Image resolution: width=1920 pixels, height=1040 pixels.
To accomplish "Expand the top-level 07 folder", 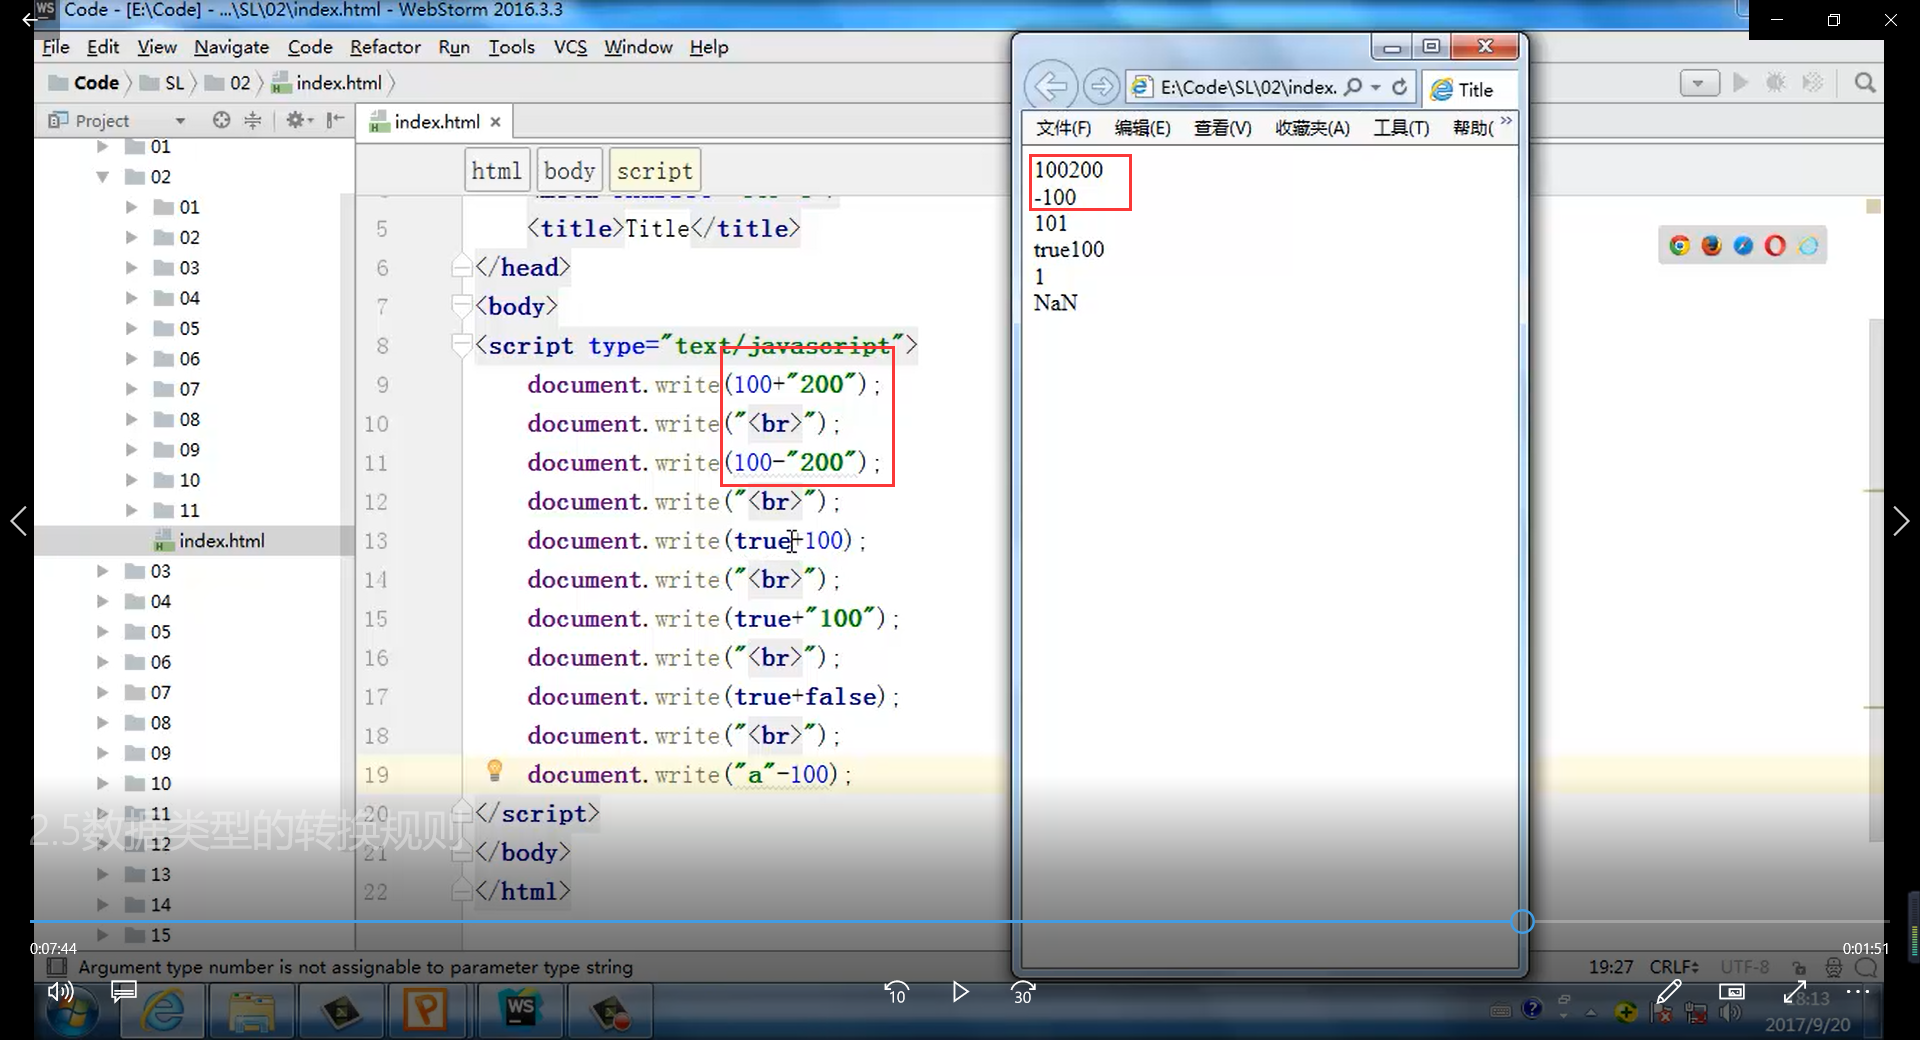I will pos(102,692).
